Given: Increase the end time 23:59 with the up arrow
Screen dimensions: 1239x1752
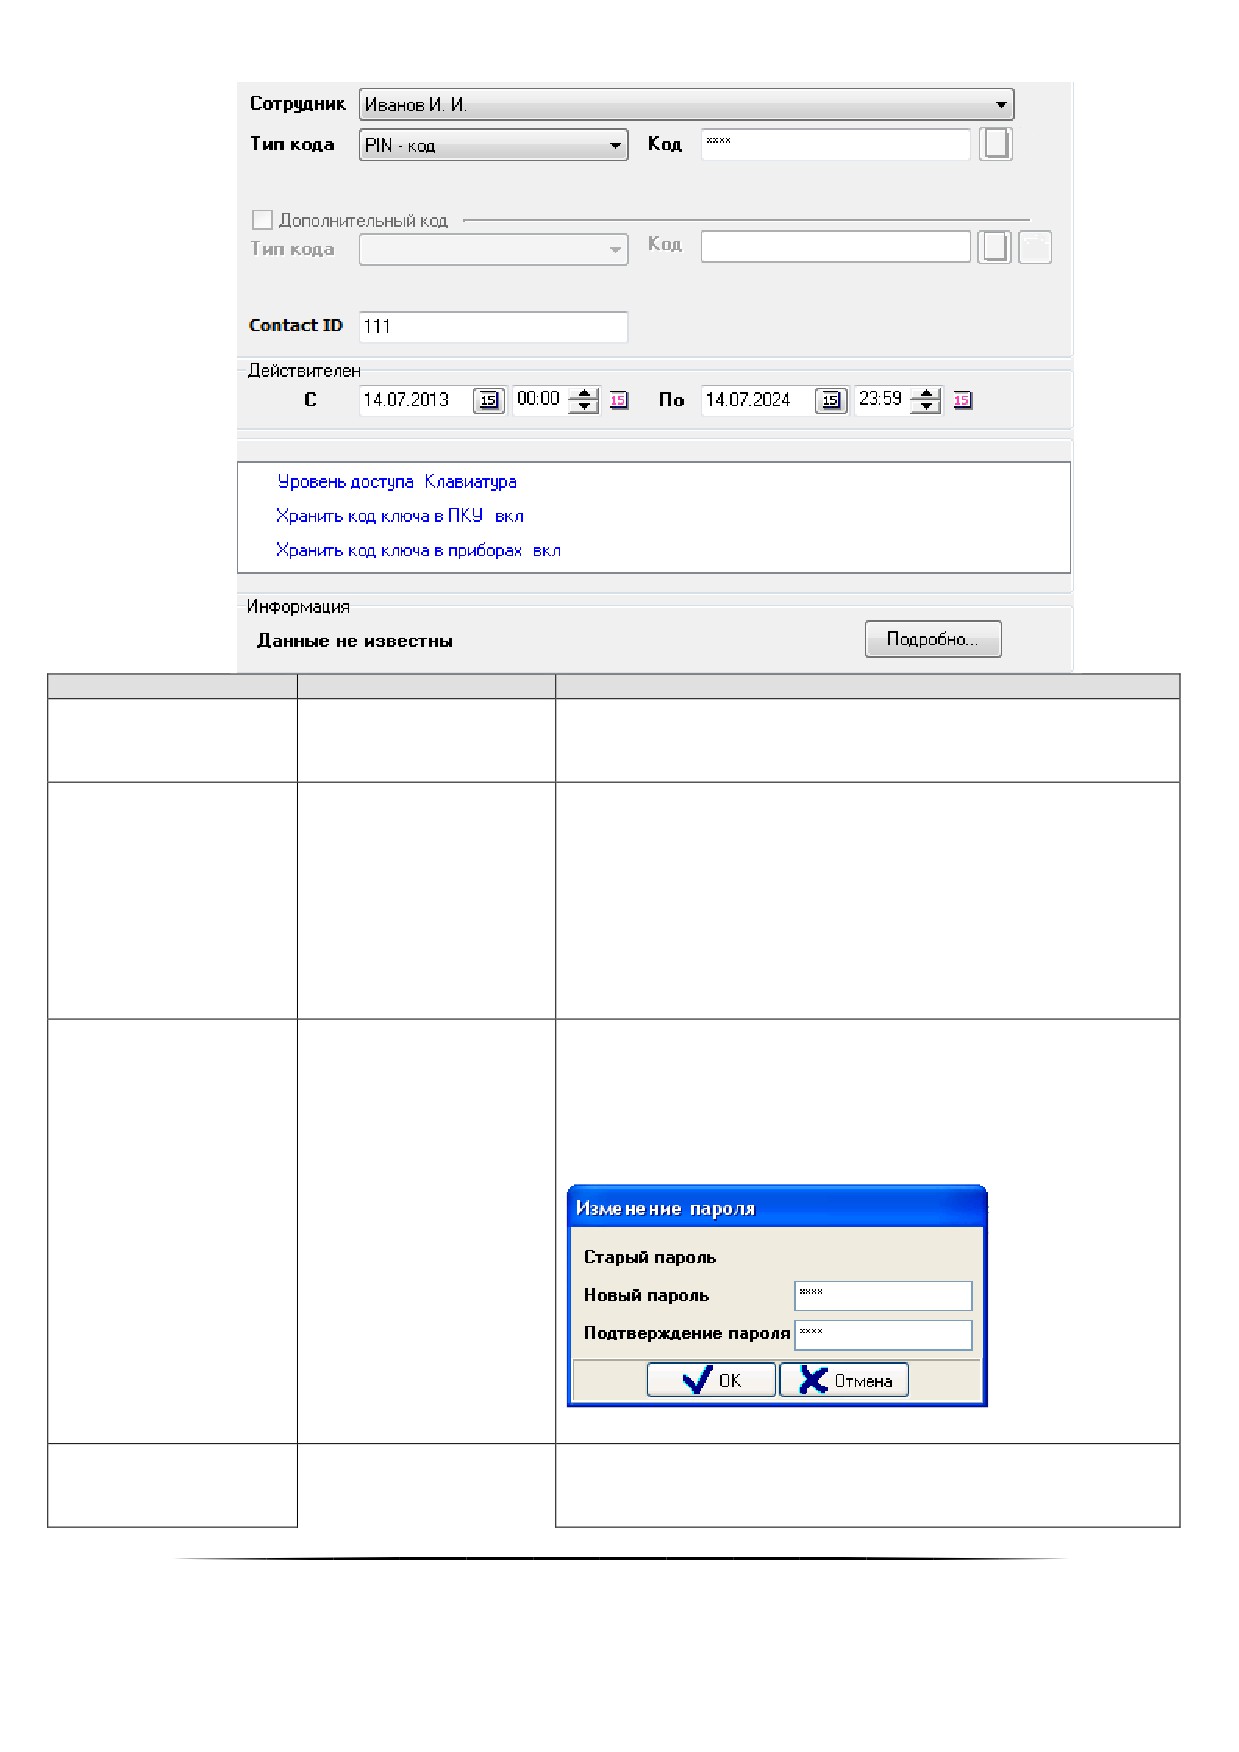Looking at the screenshot, I should click(926, 393).
